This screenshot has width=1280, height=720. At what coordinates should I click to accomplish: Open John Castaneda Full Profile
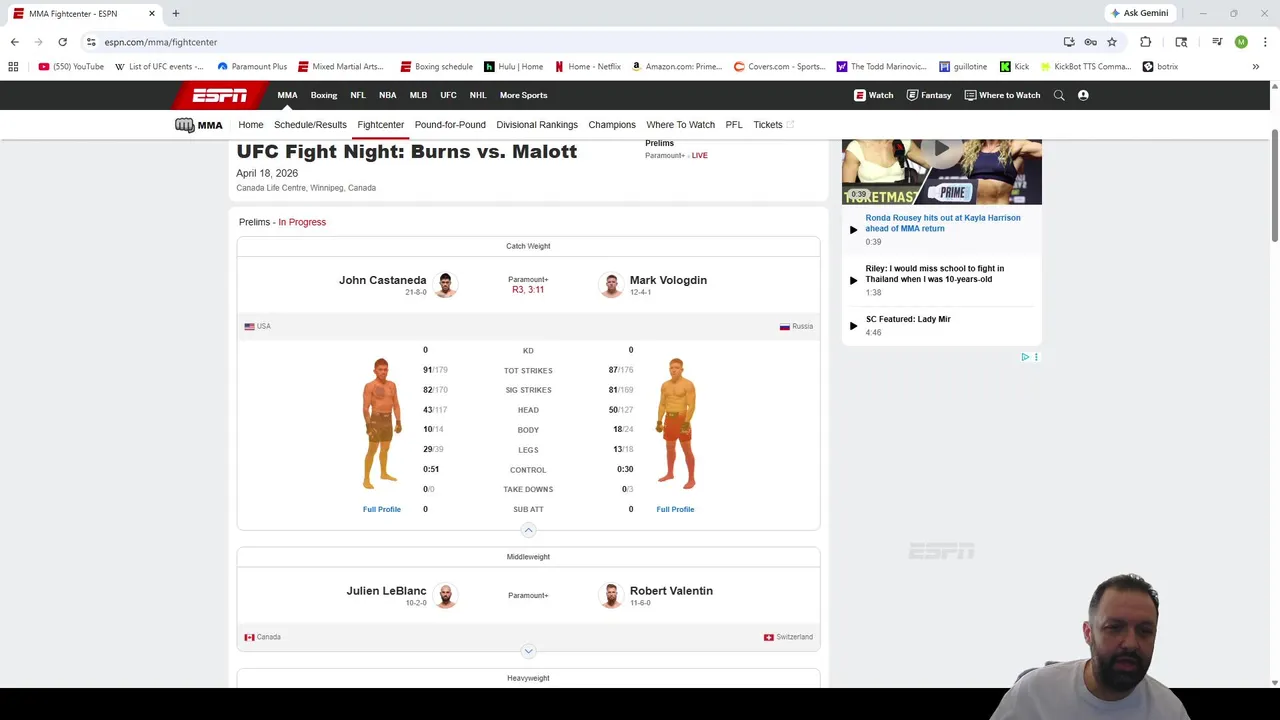coord(382,509)
